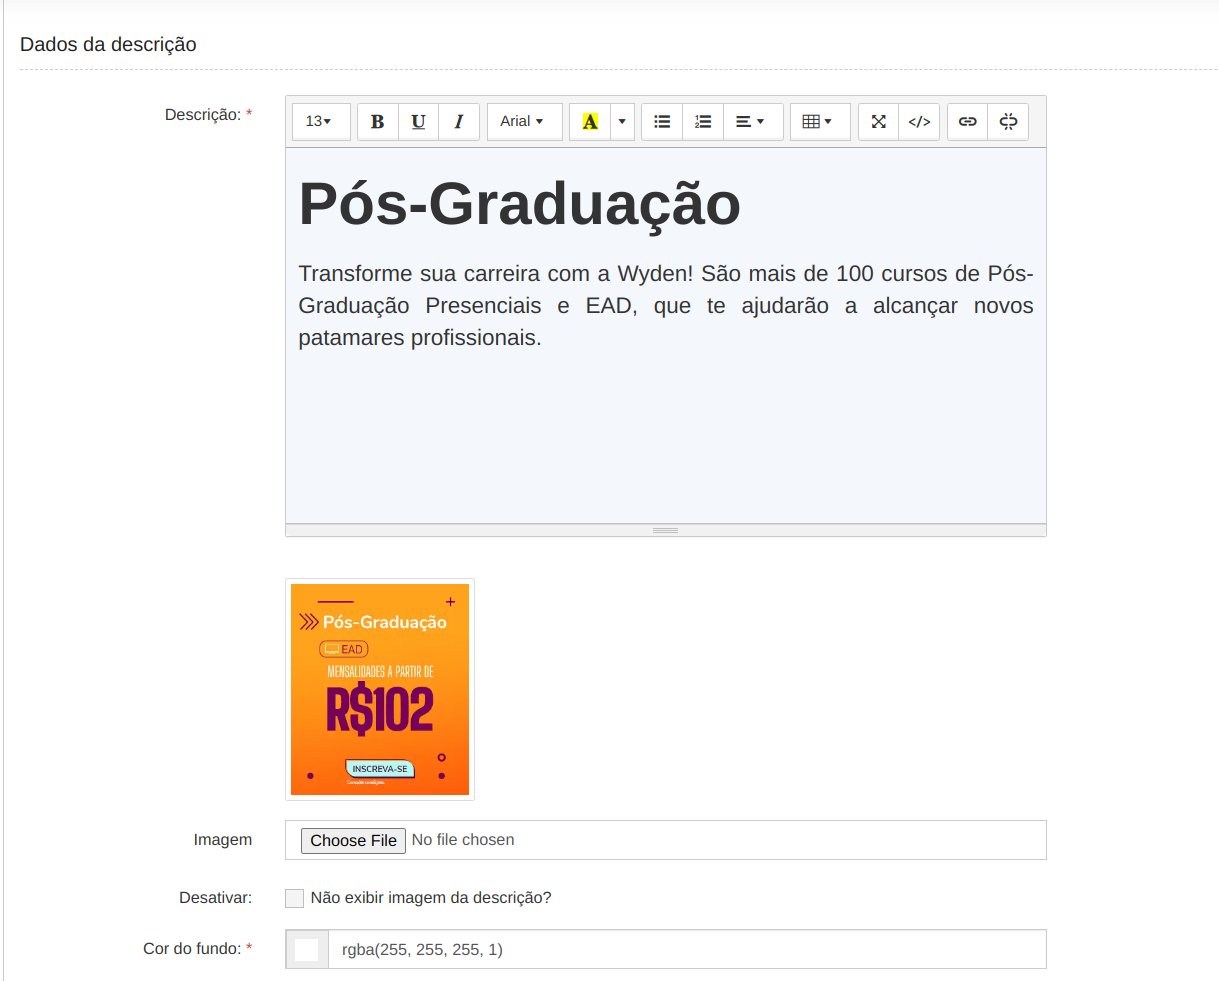Screen dimensions: 1219x981
Task: Open the Arial font family dropdown
Action: point(524,121)
